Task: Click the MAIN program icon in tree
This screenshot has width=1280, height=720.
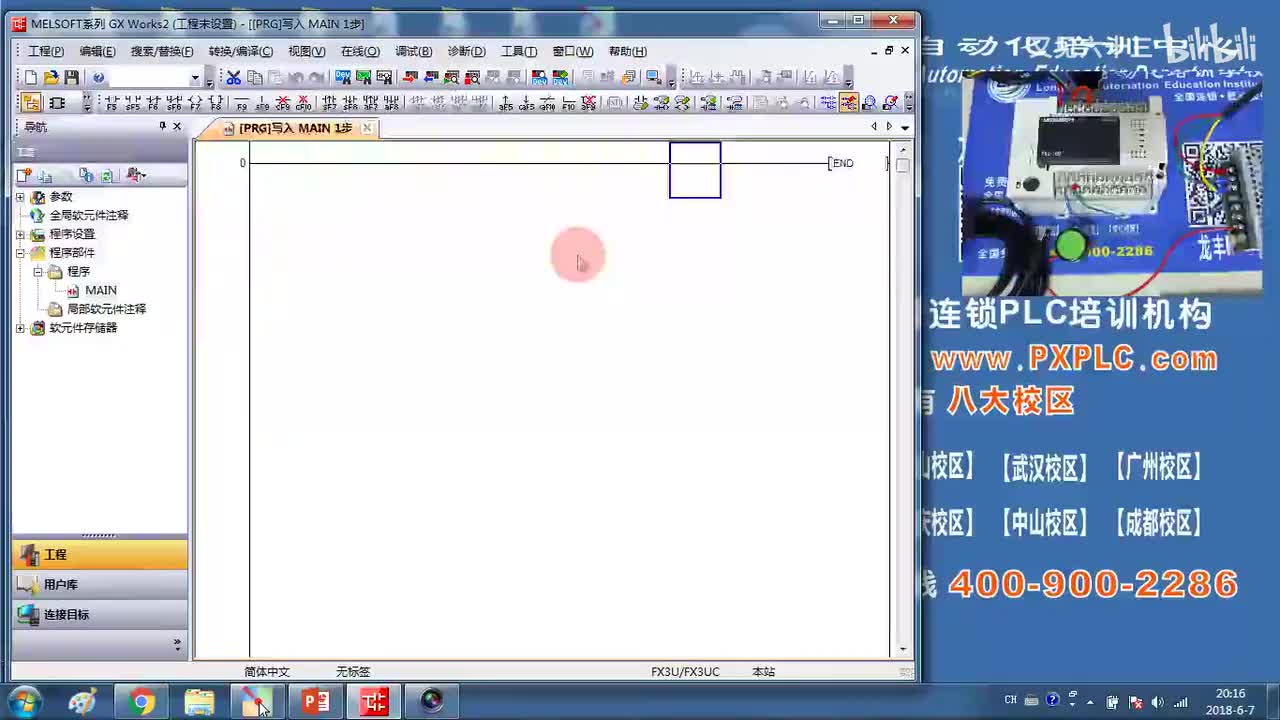Action: click(73, 290)
